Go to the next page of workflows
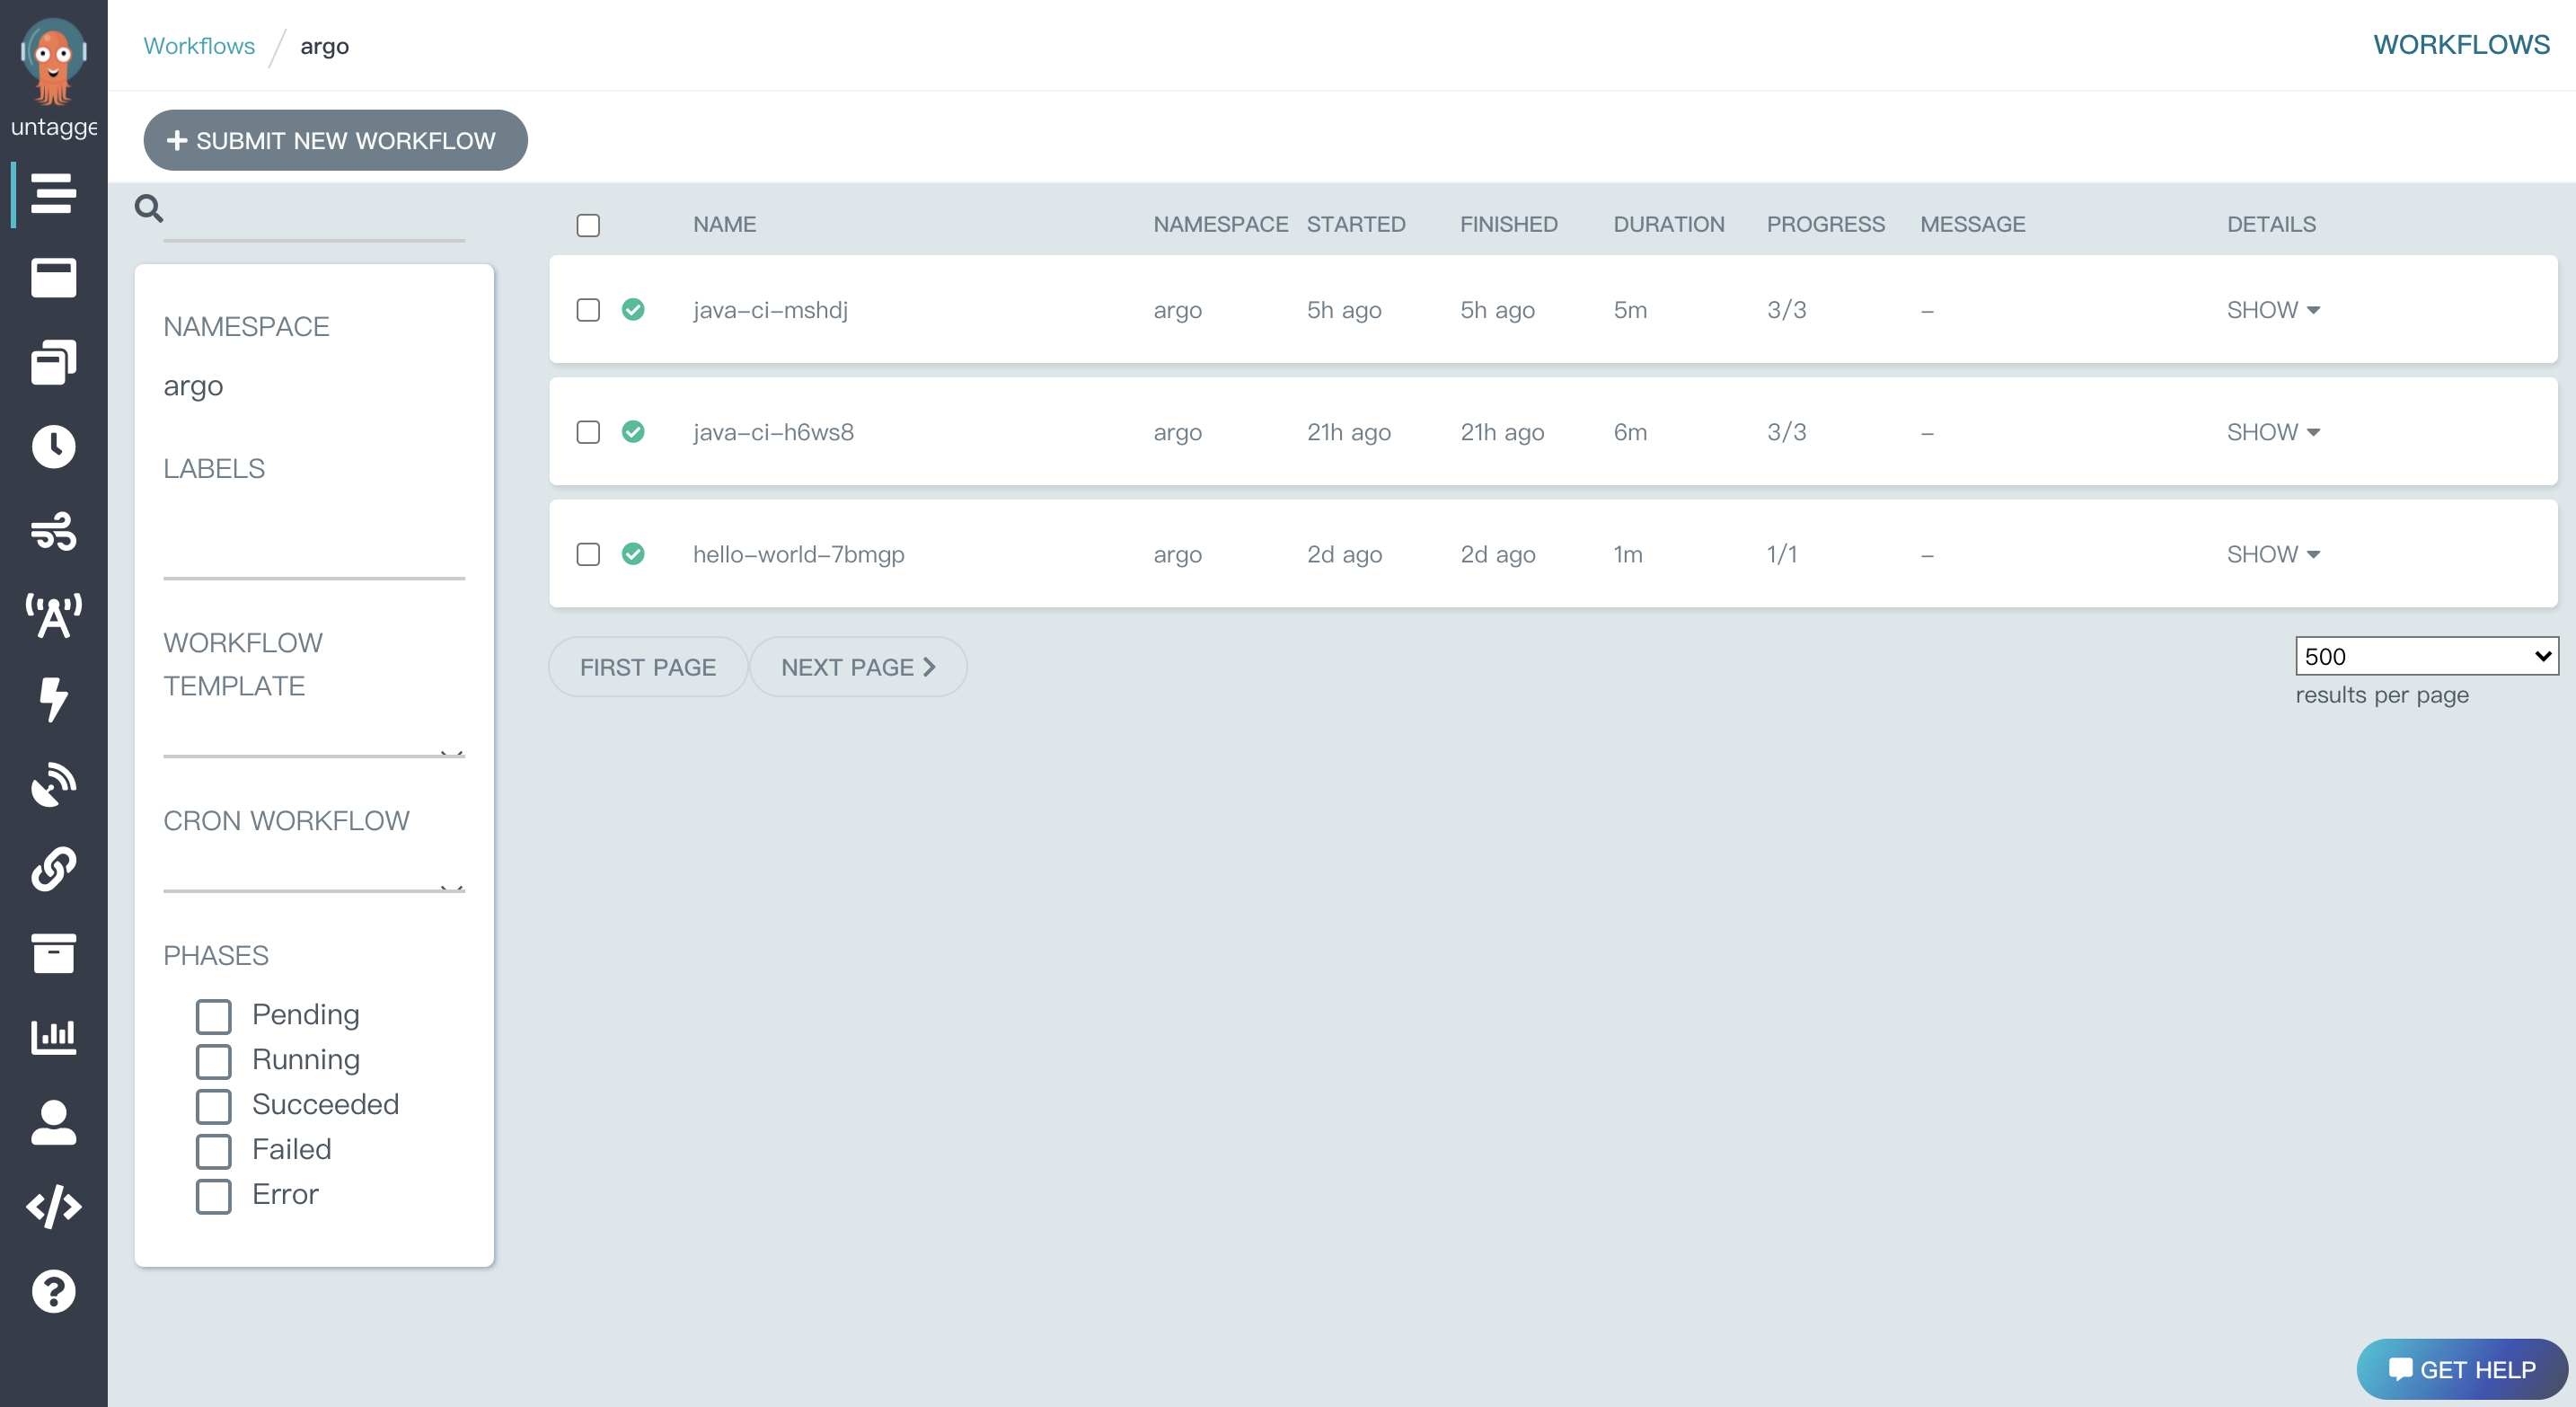The width and height of the screenshot is (2576, 1407). click(858, 666)
